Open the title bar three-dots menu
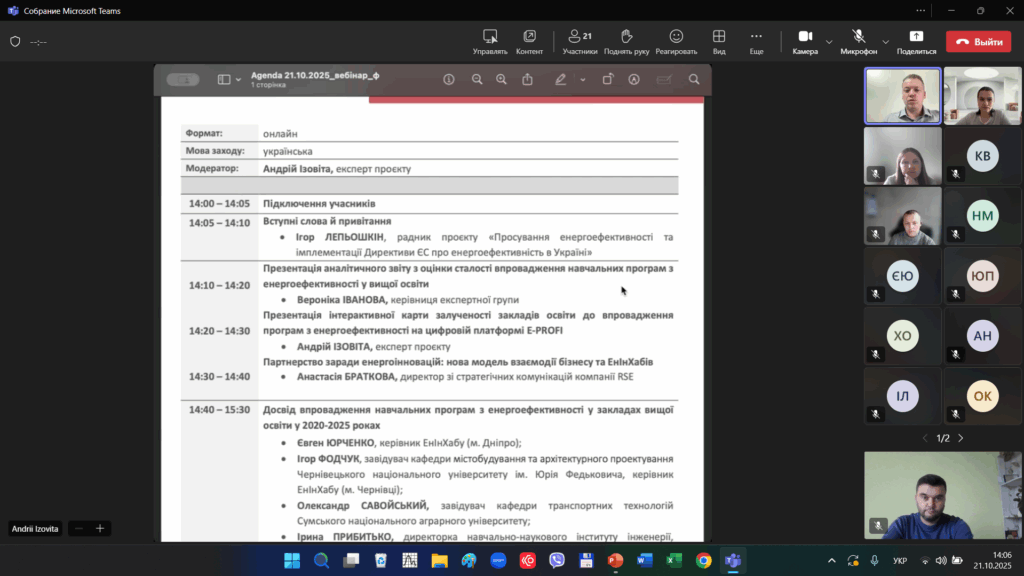1024x576 pixels. [x=920, y=10]
